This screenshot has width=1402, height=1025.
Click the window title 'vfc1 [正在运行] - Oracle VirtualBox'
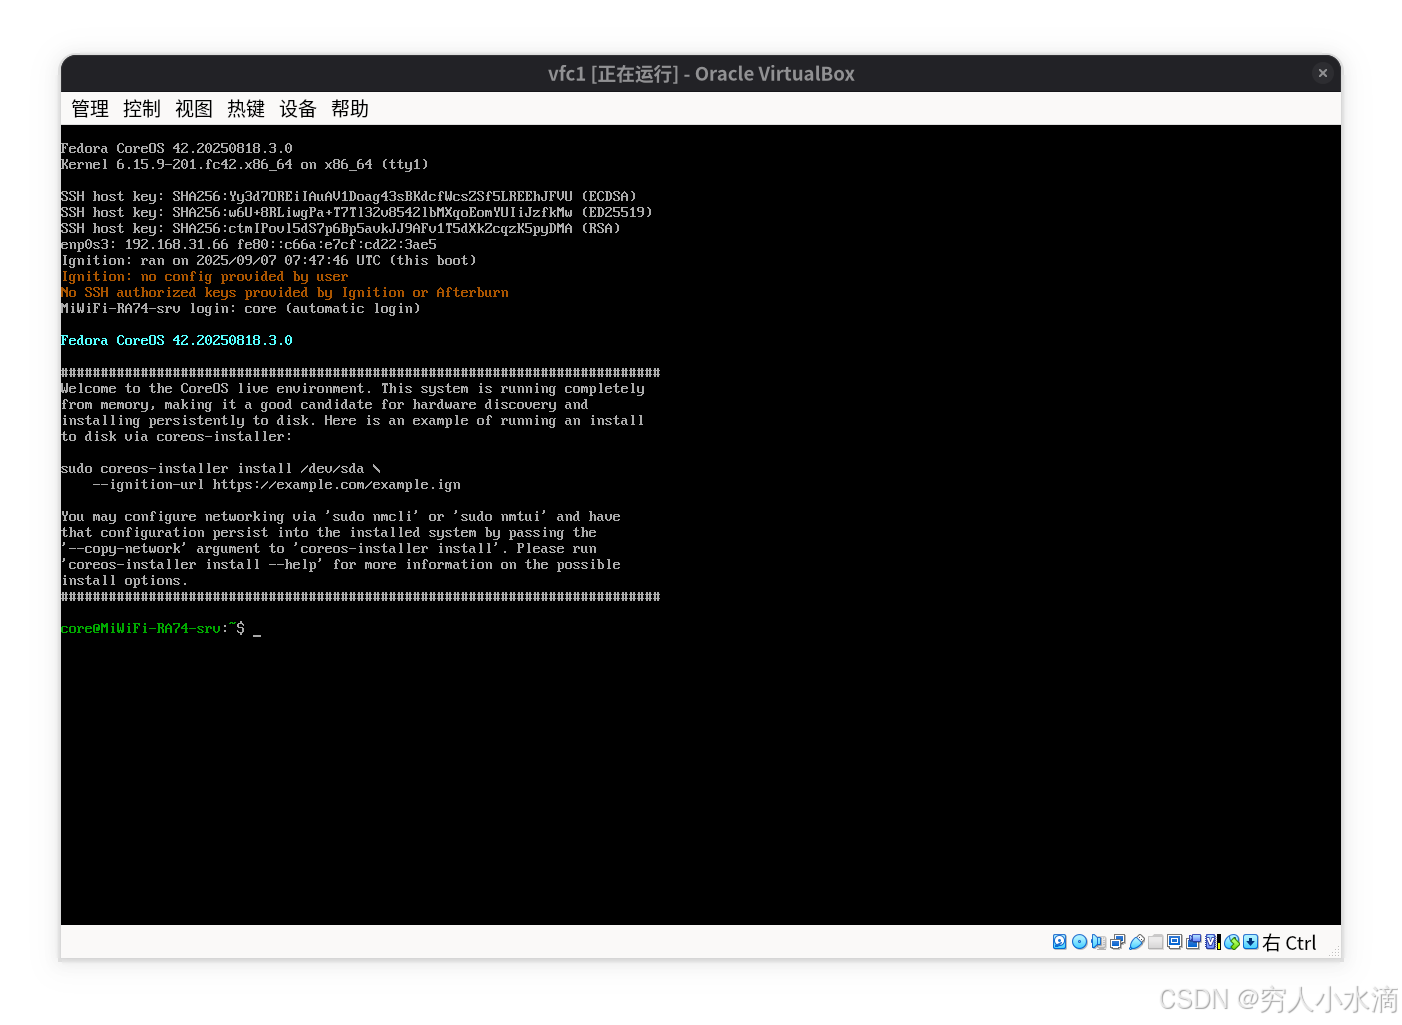[x=701, y=74]
